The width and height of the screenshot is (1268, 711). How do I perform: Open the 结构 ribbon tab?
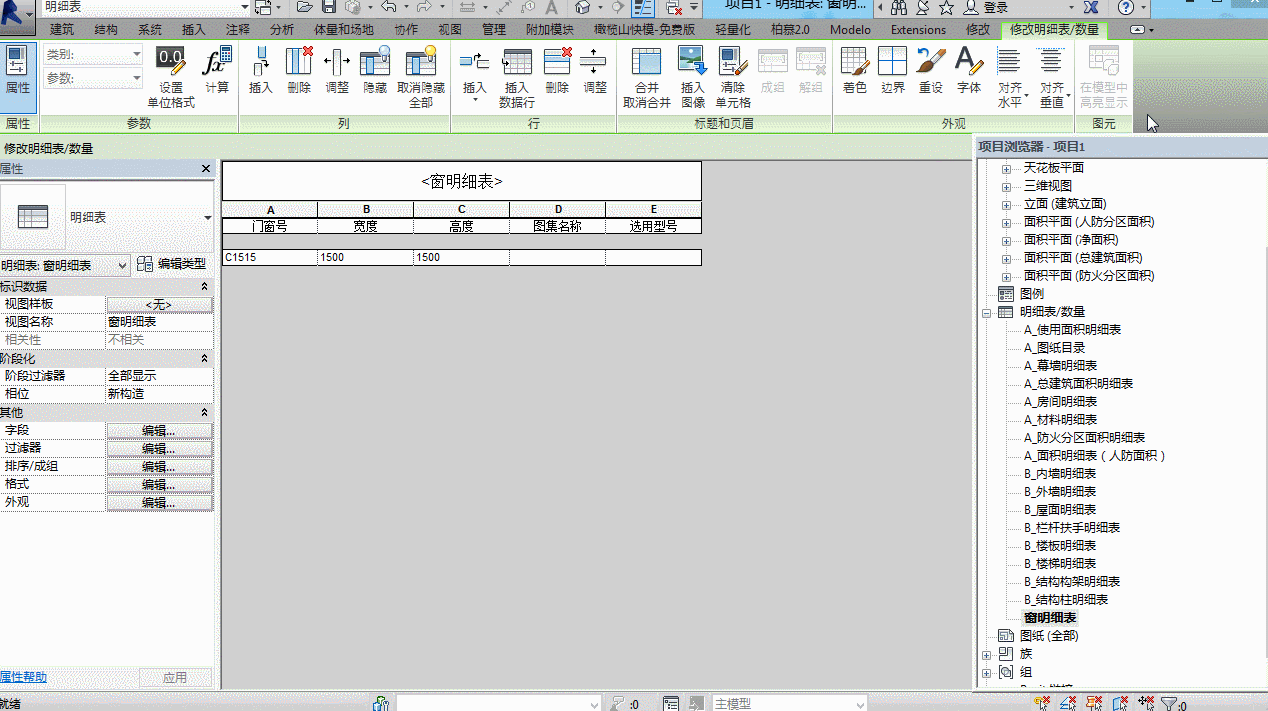click(105, 30)
